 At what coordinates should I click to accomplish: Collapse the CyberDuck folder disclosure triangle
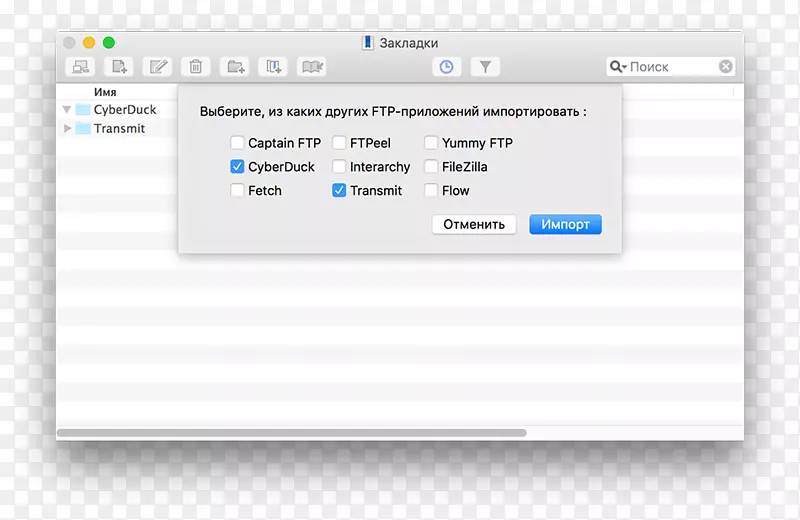[67, 109]
